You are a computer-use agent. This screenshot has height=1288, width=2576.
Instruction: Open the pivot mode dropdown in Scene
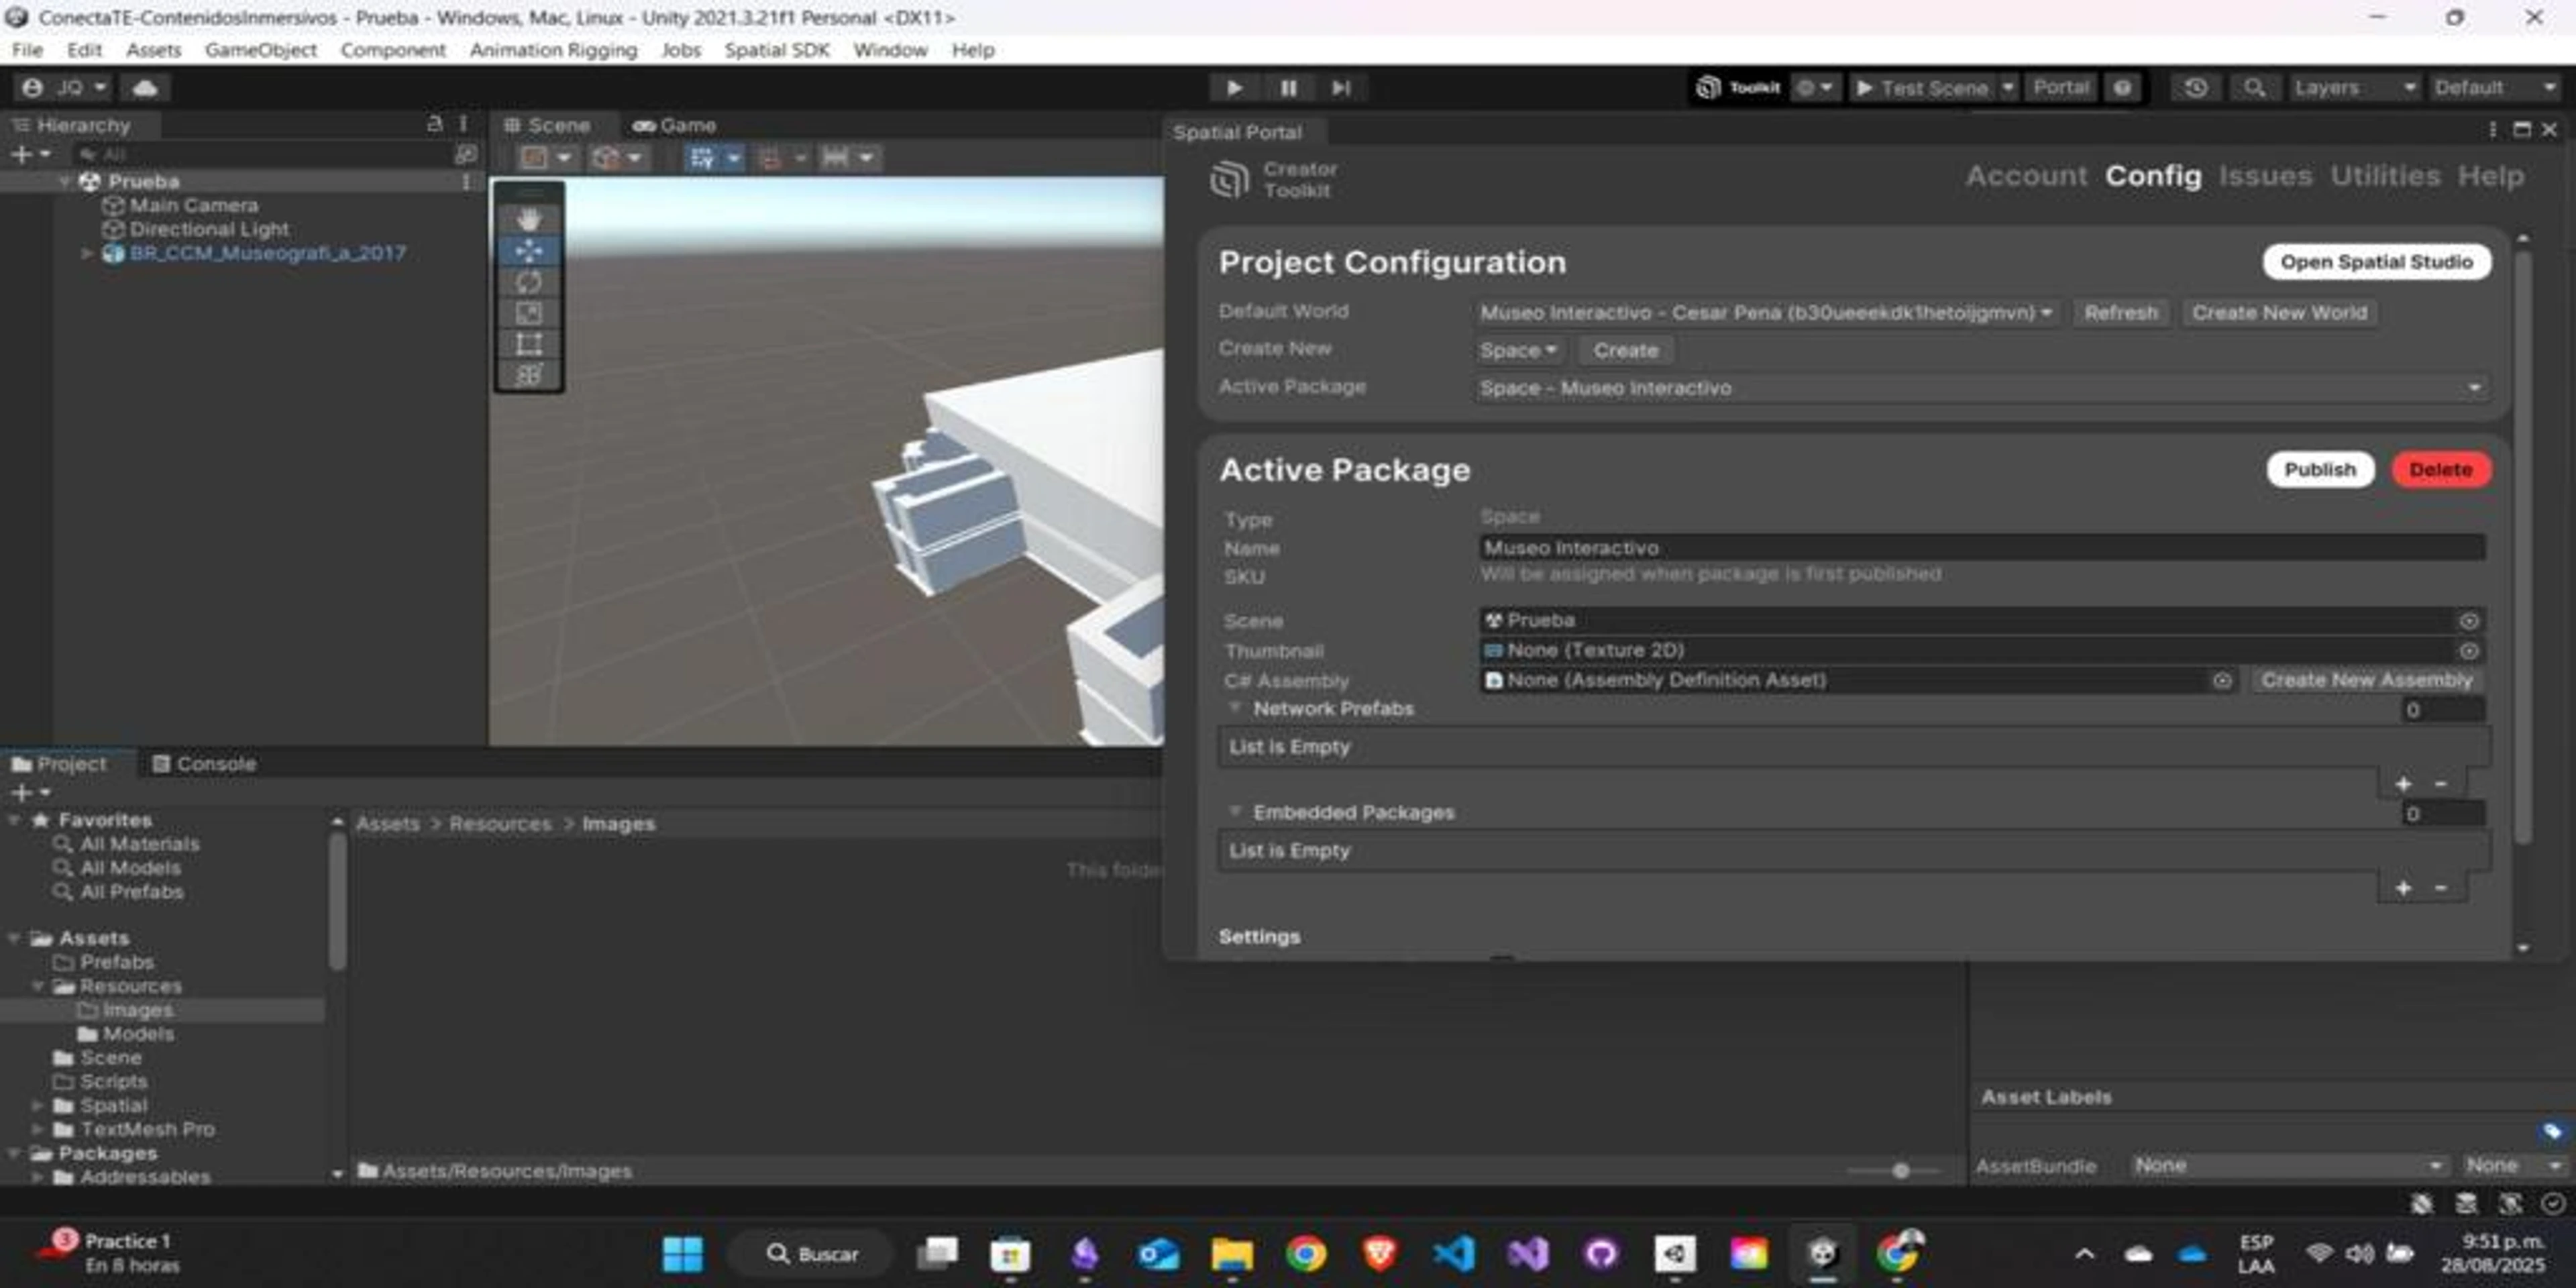pyautogui.click(x=547, y=158)
